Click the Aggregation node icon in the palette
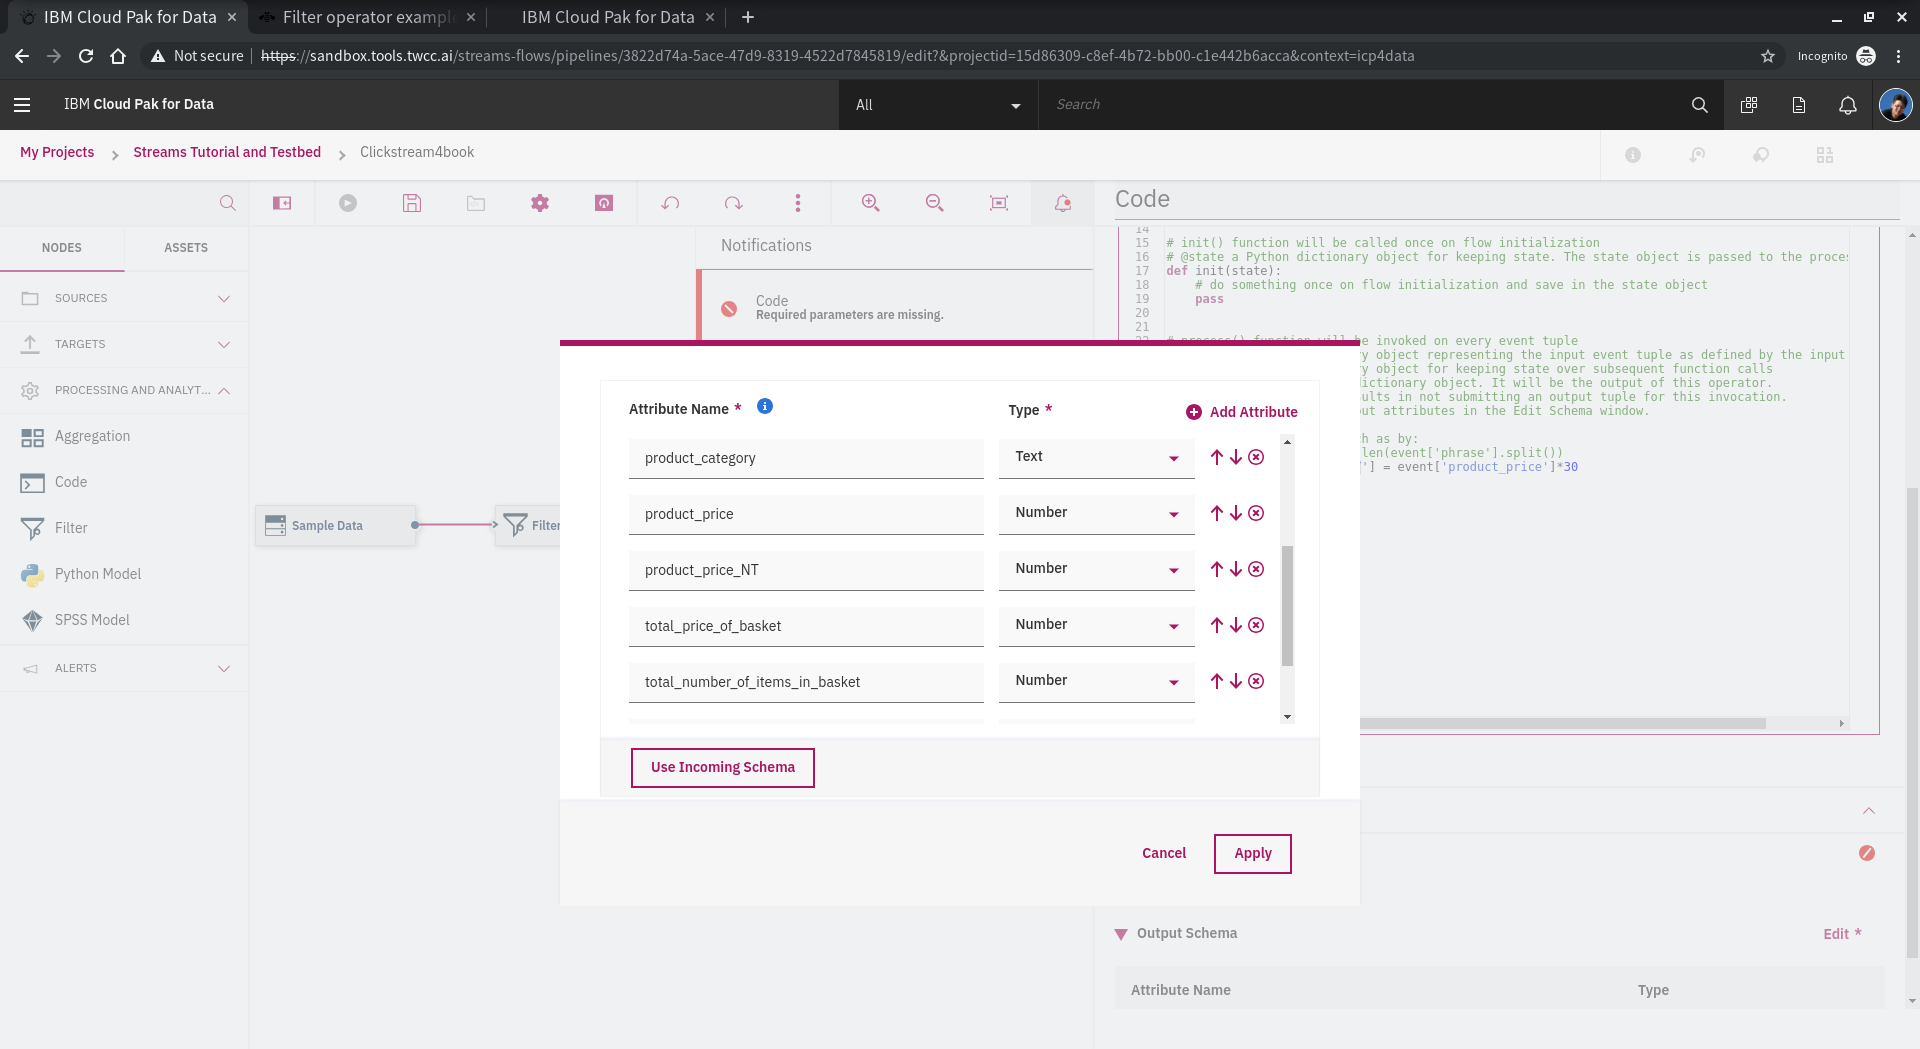The width and height of the screenshot is (1920, 1049). (32, 437)
